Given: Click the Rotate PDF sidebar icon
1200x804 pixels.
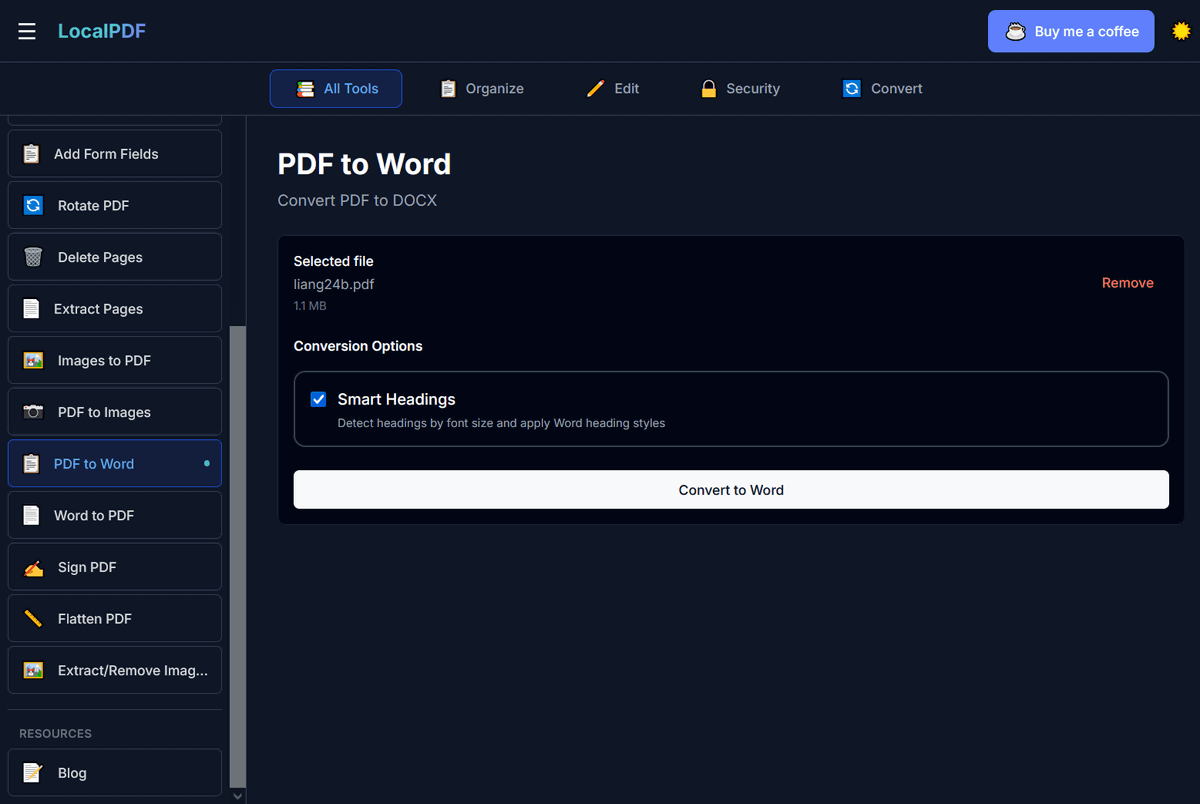Looking at the screenshot, I should (33, 205).
